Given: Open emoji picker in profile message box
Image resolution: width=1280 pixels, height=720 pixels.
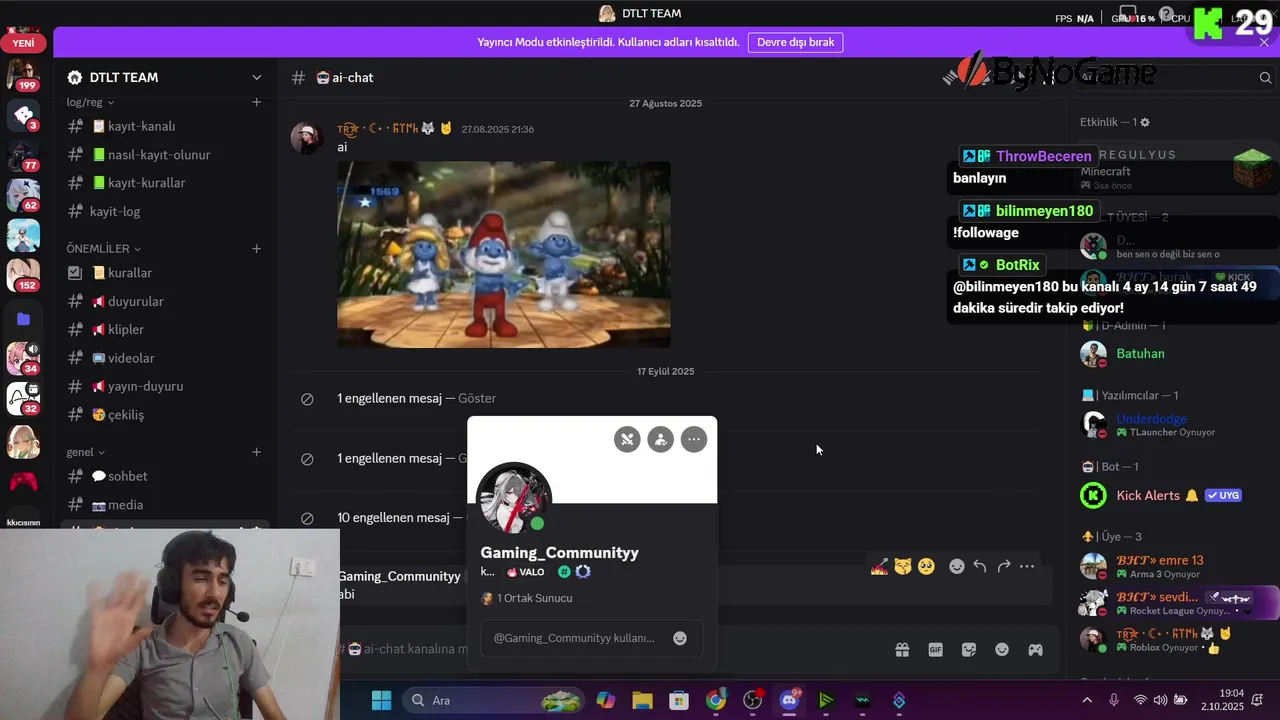Looking at the screenshot, I should 680,638.
